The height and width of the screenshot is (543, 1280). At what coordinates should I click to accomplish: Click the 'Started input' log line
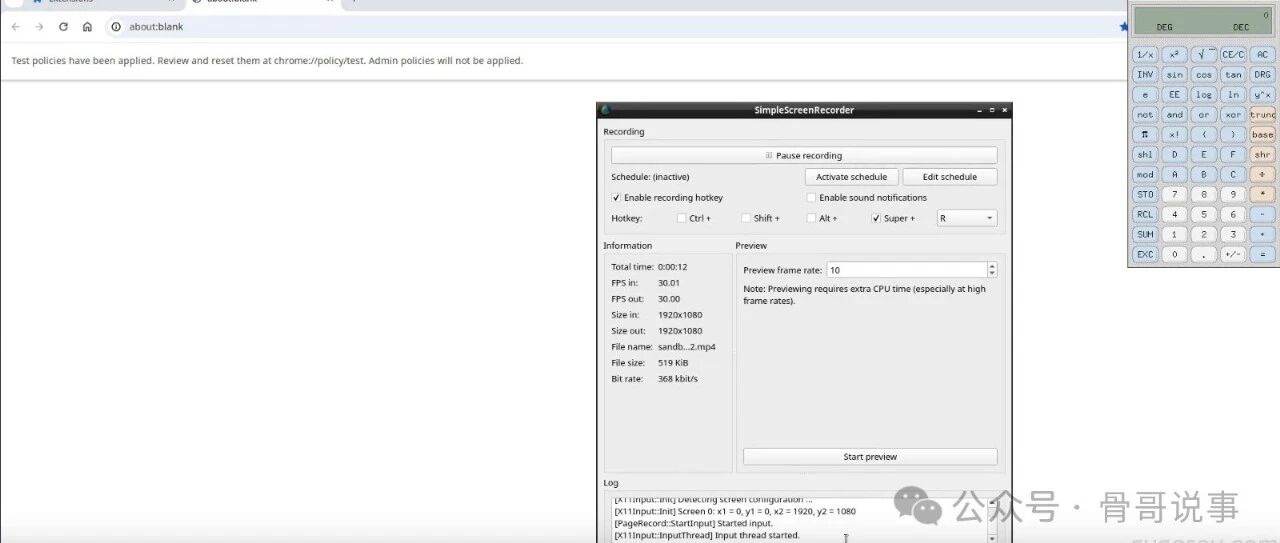coord(693,523)
